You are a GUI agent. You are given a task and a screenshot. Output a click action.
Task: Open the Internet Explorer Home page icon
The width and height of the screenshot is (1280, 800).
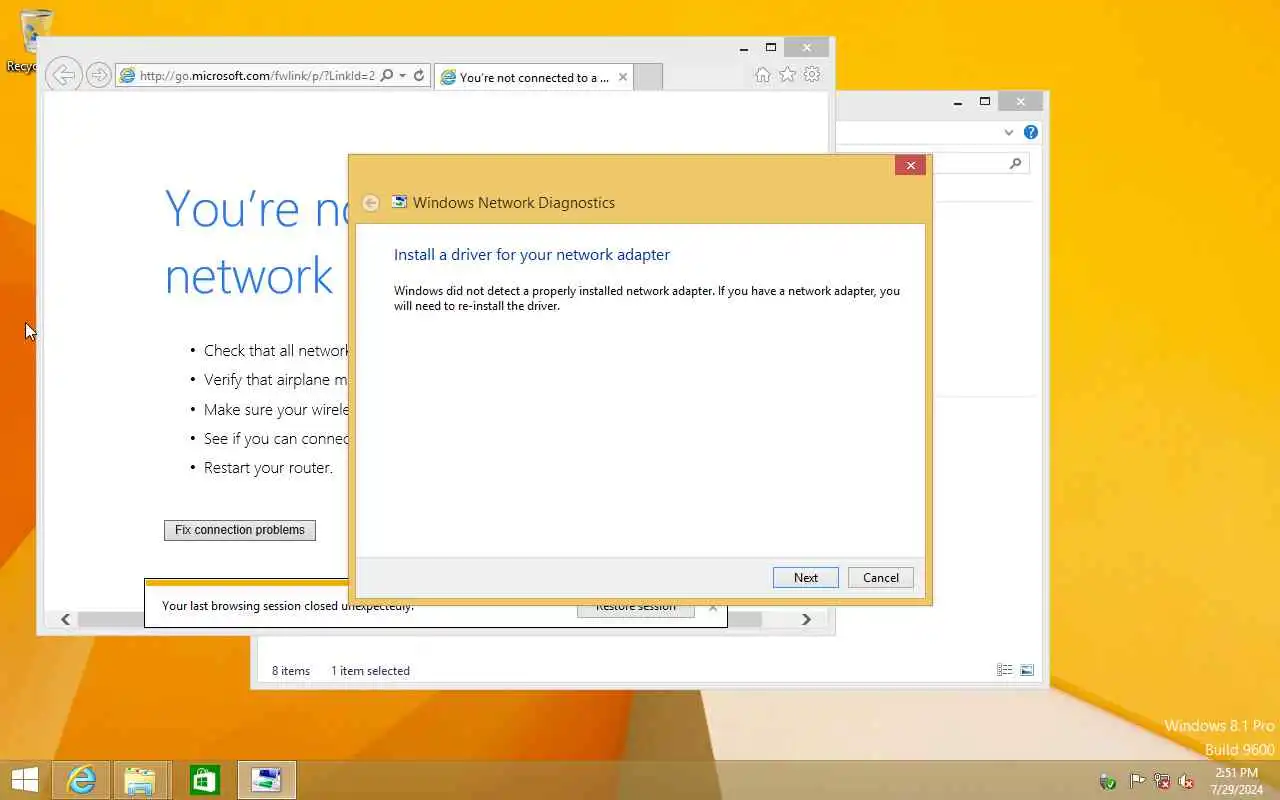pyautogui.click(x=763, y=75)
